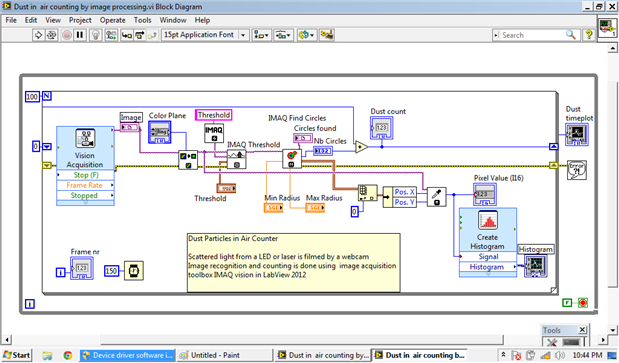
Task: Toggle Retain Wire Values button
Action: [111, 35]
